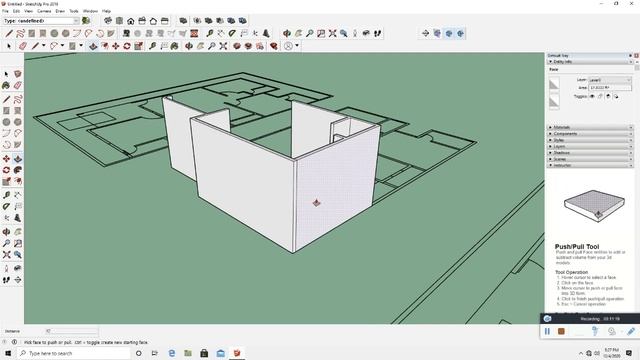
Task: Open the Rectangle tool flyout arrow
Action: (x=81, y=46)
